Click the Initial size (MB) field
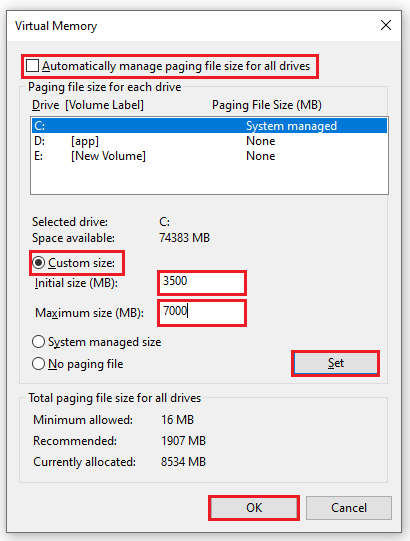This screenshot has height=541, width=410. (x=202, y=283)
